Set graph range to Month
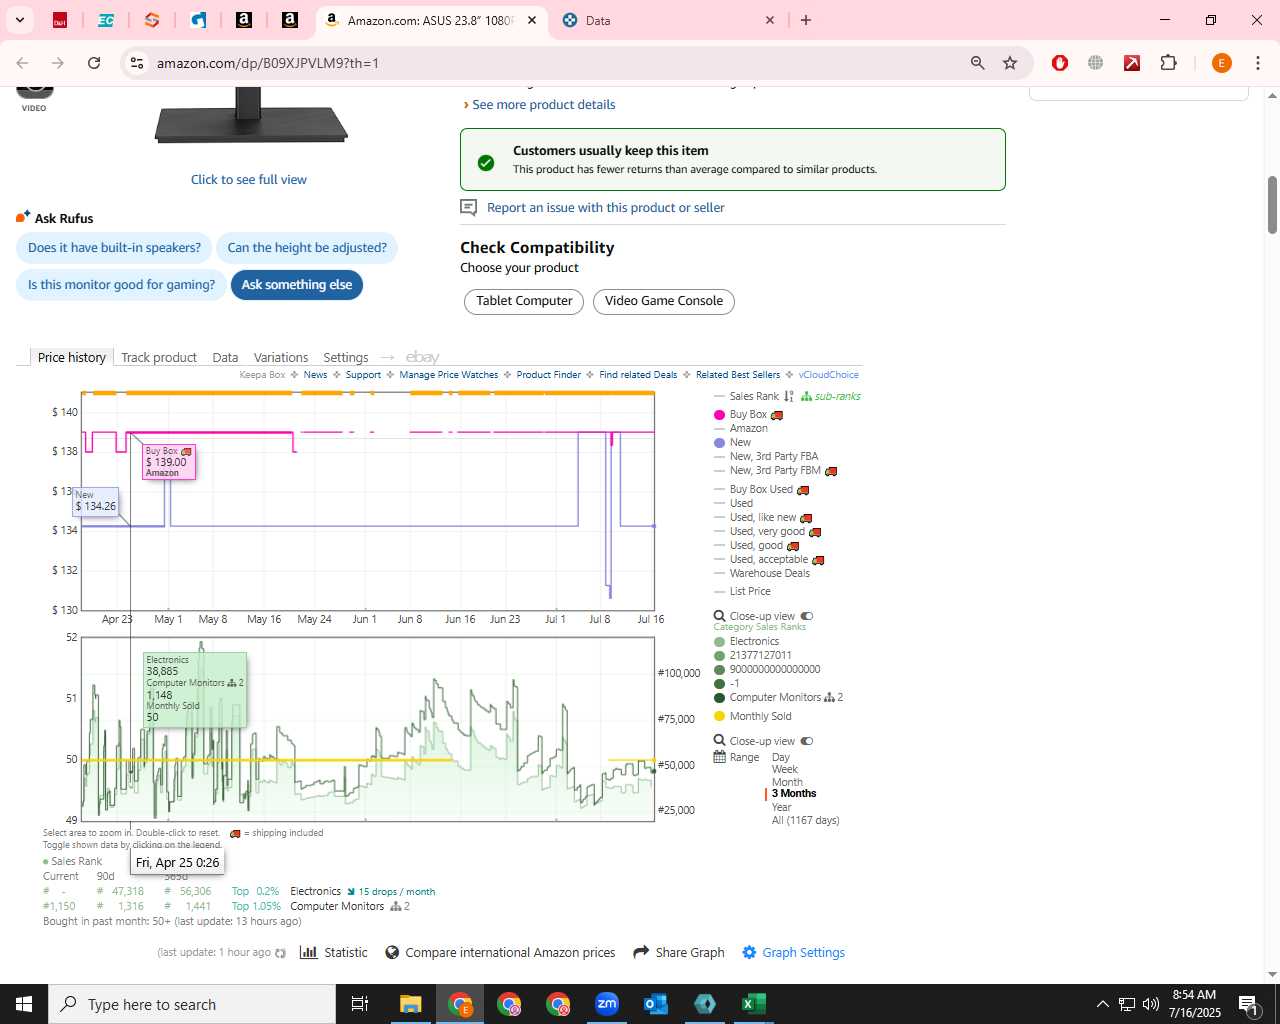The image size is (1280, 1024). [x=787, y=782]
